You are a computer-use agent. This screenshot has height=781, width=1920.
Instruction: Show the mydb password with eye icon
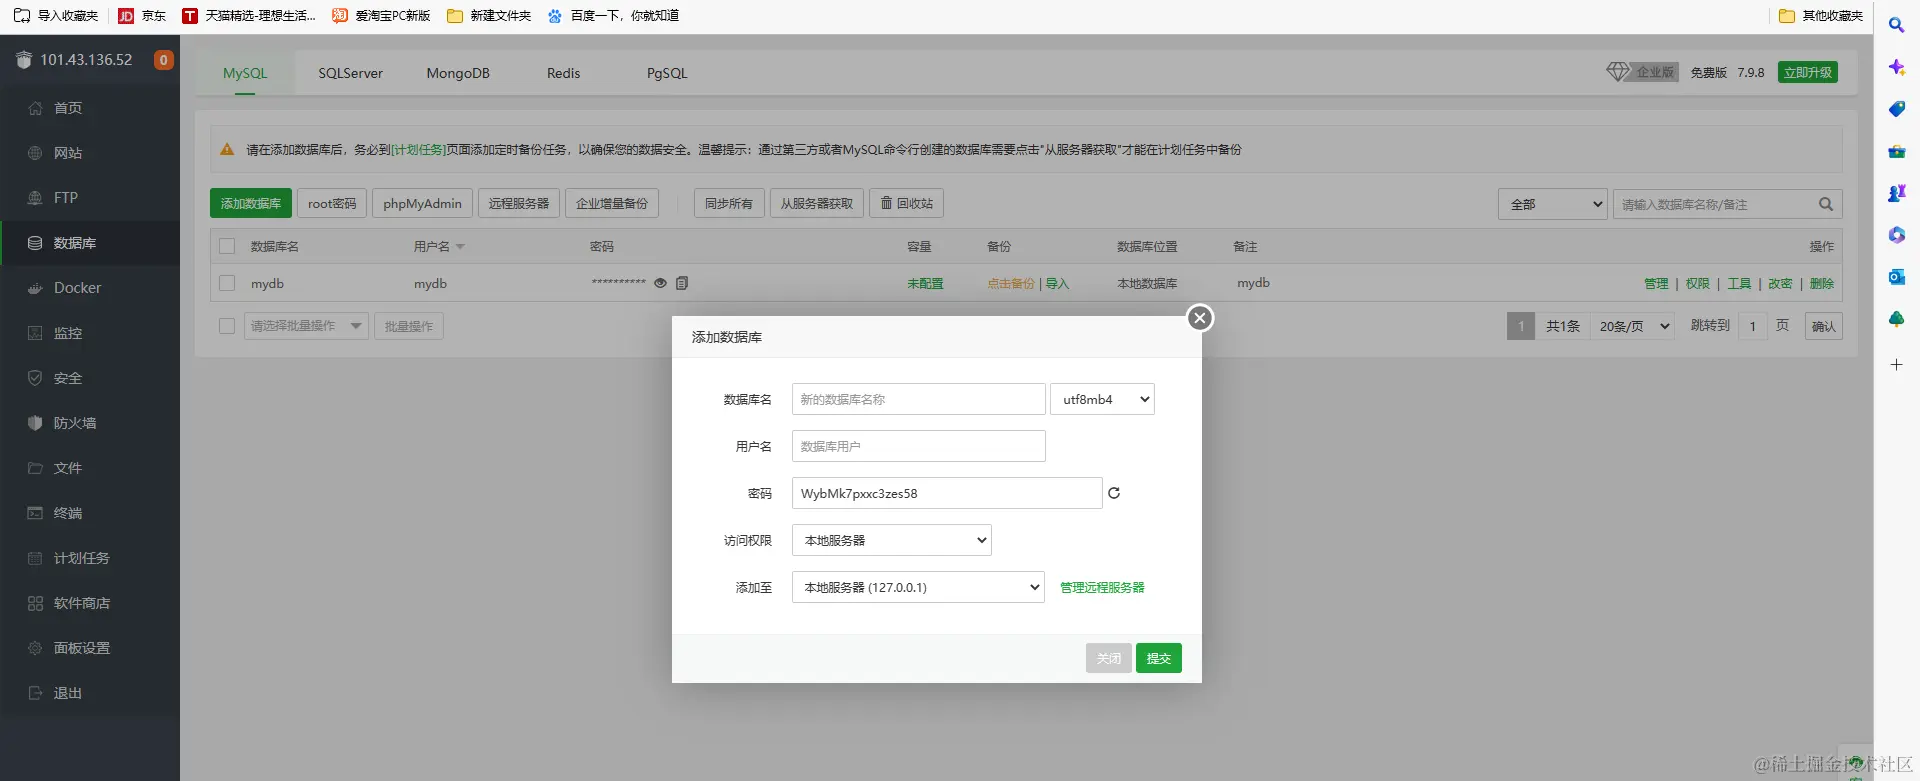tap(660, 283)
